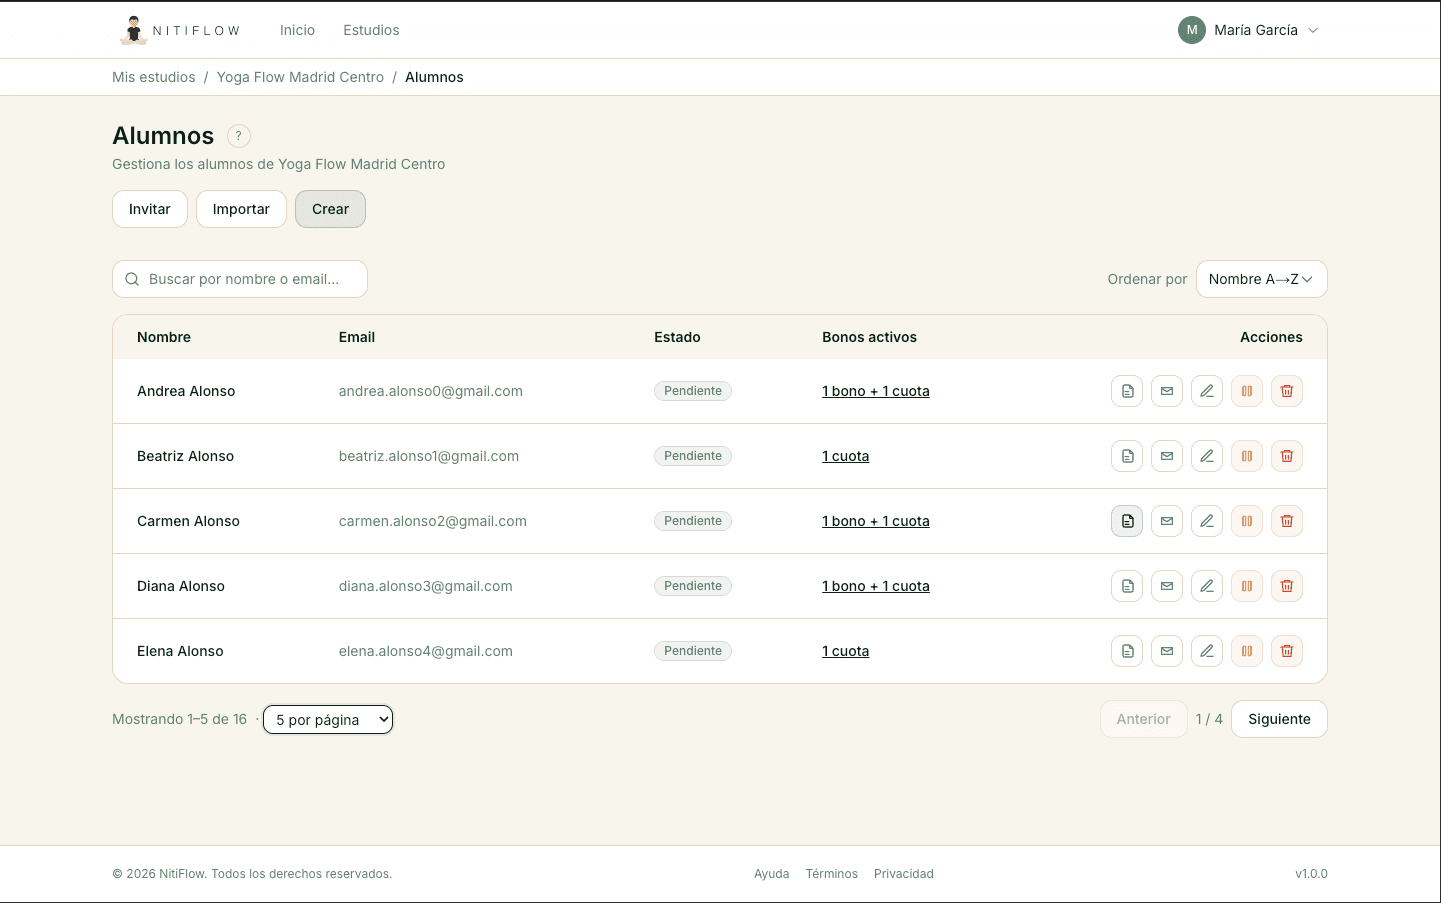Pause Andrea Alonso using orange pause icon

click(1247, 391)
